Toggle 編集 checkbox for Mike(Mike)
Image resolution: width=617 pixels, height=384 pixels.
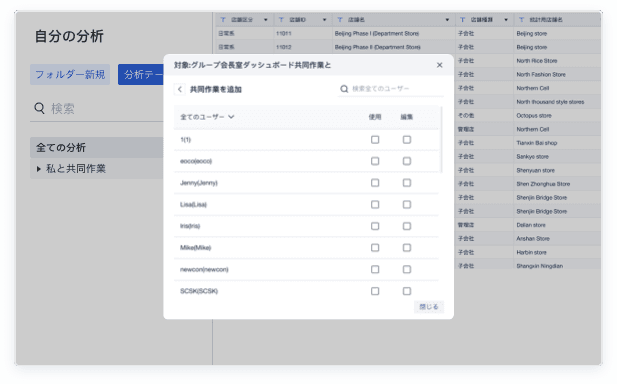point(407,248)
